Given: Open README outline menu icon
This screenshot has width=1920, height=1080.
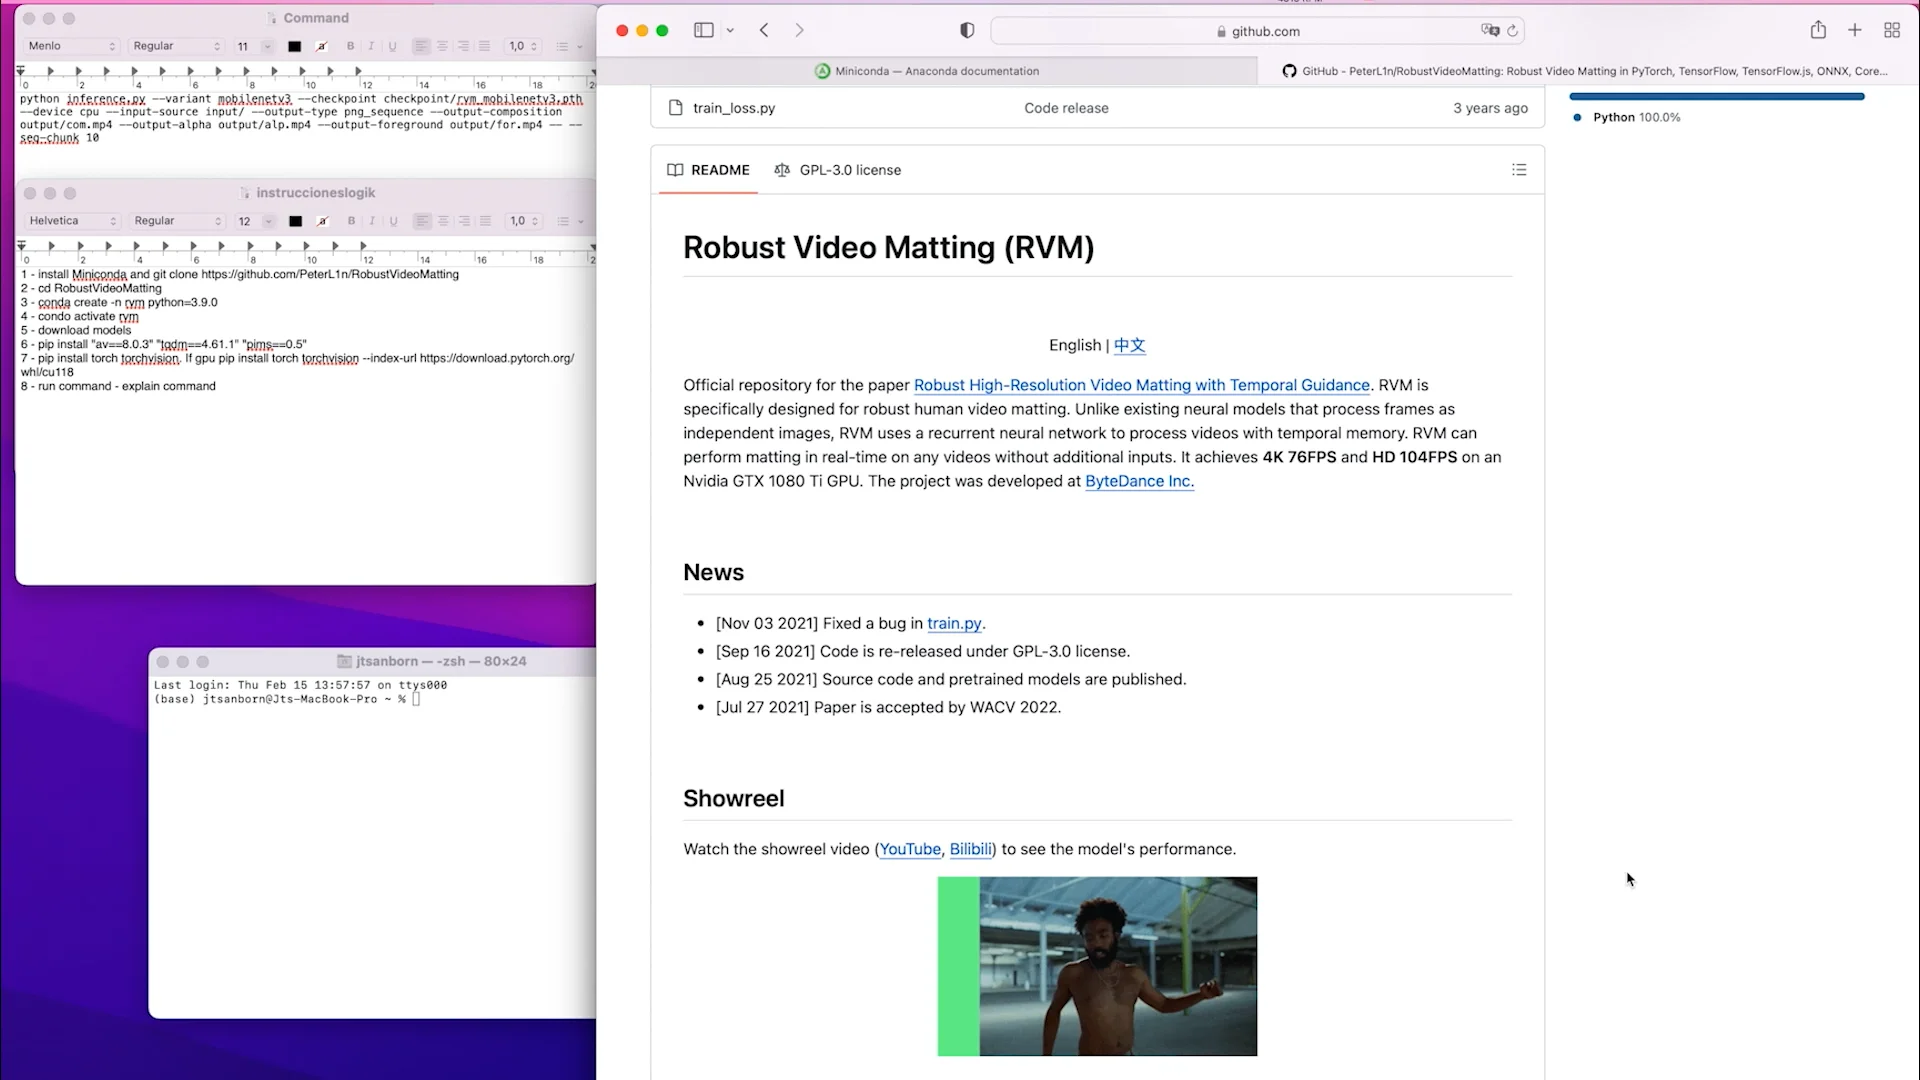Looking at the screenshot, I should click(x=1519, y=170).
